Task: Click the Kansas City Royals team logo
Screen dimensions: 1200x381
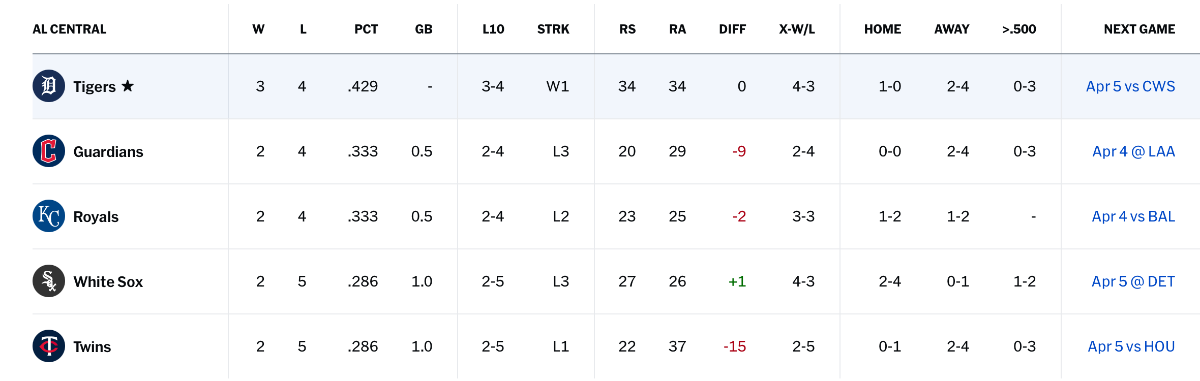Action: [49, 217]
